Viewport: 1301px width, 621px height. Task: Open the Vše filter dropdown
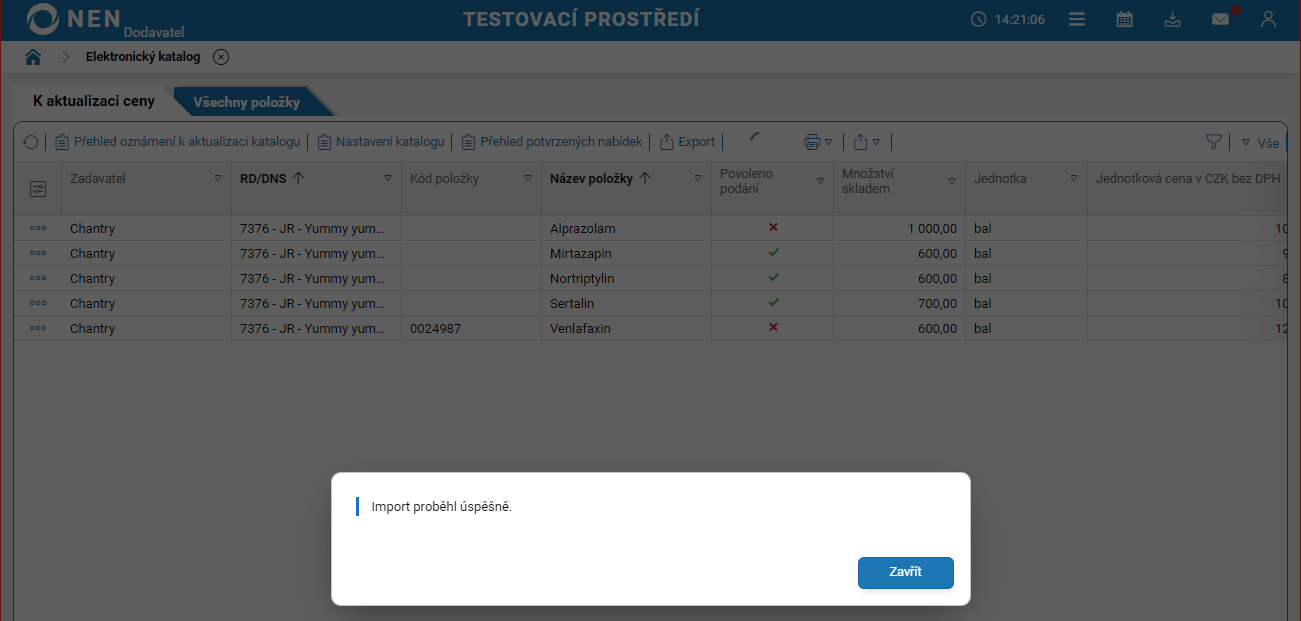[1260, 143]
